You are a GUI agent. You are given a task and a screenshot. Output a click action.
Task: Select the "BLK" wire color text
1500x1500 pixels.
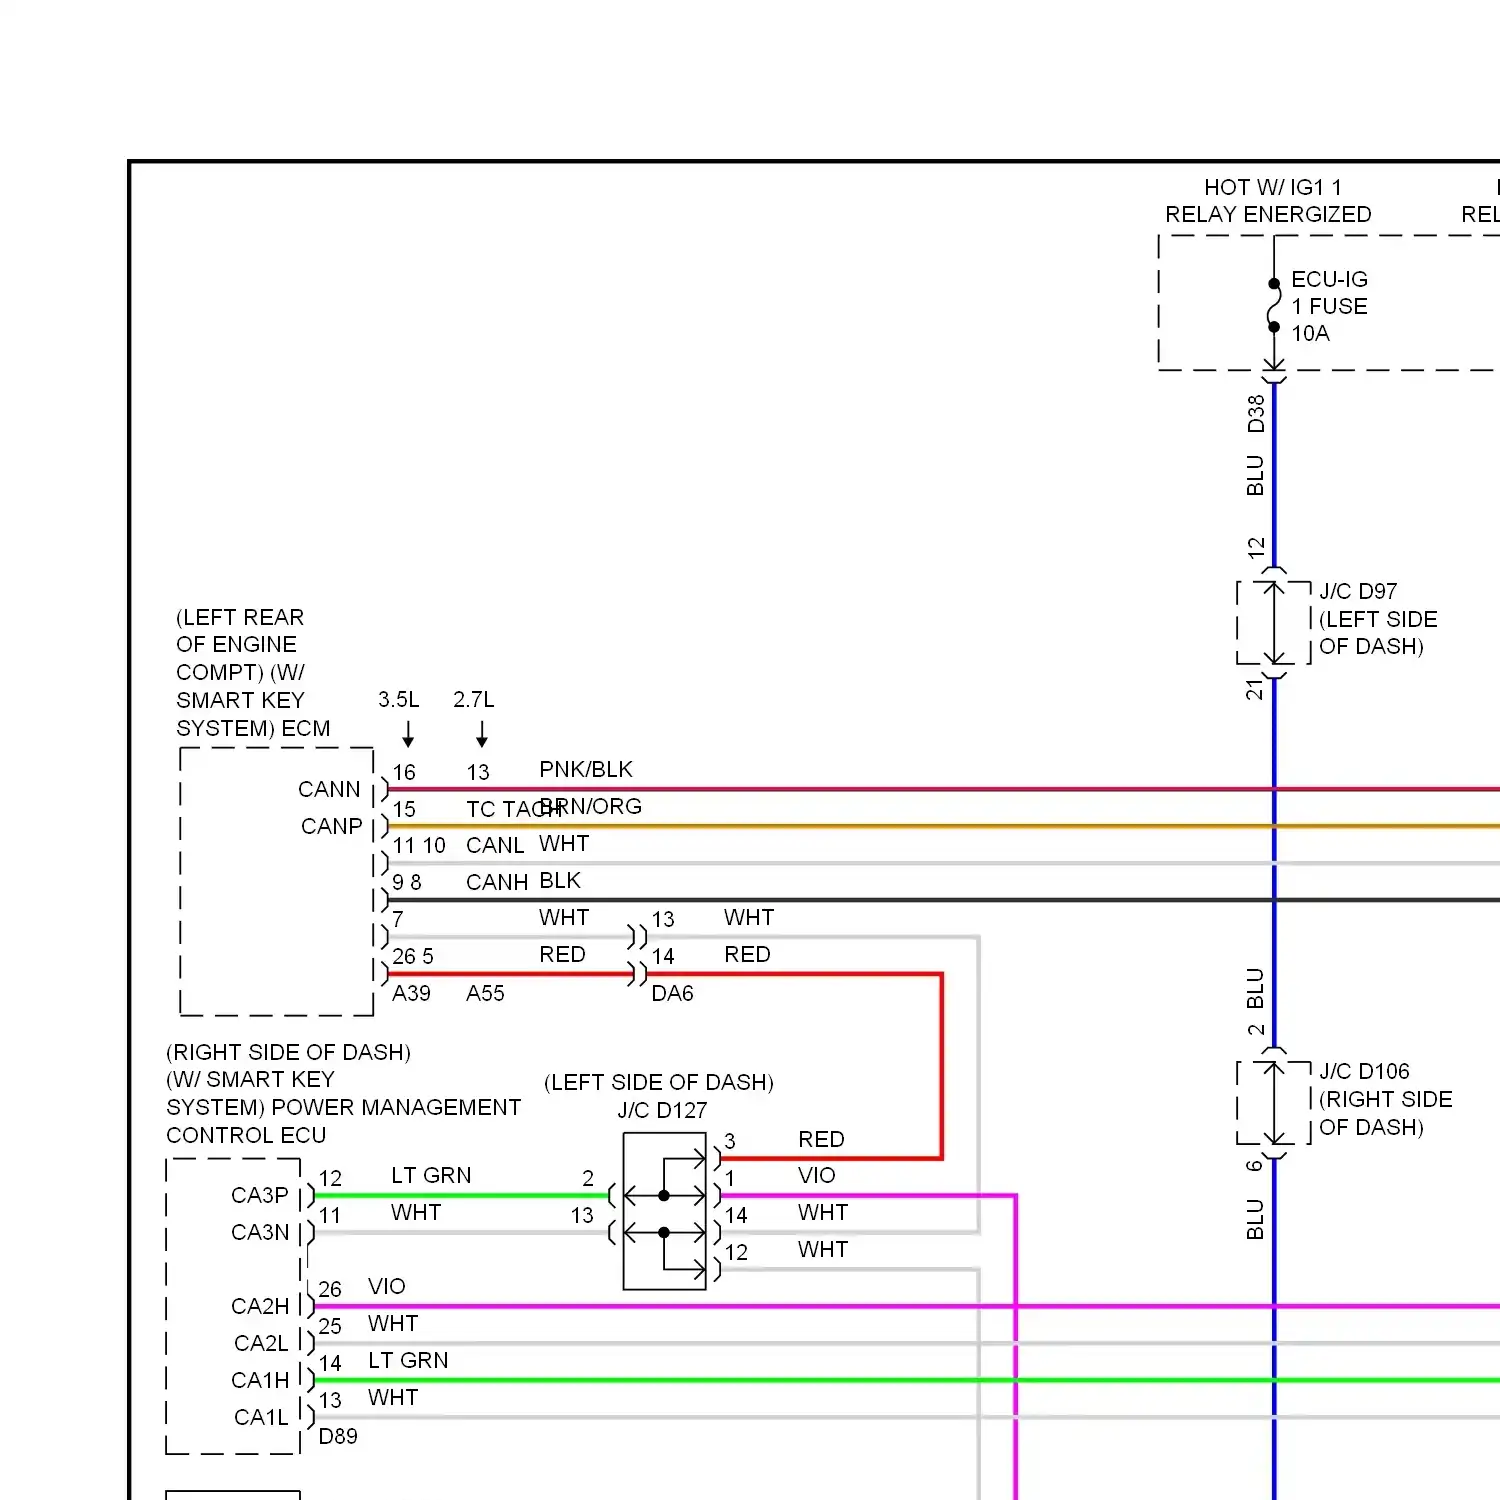(x=560, y=880)
